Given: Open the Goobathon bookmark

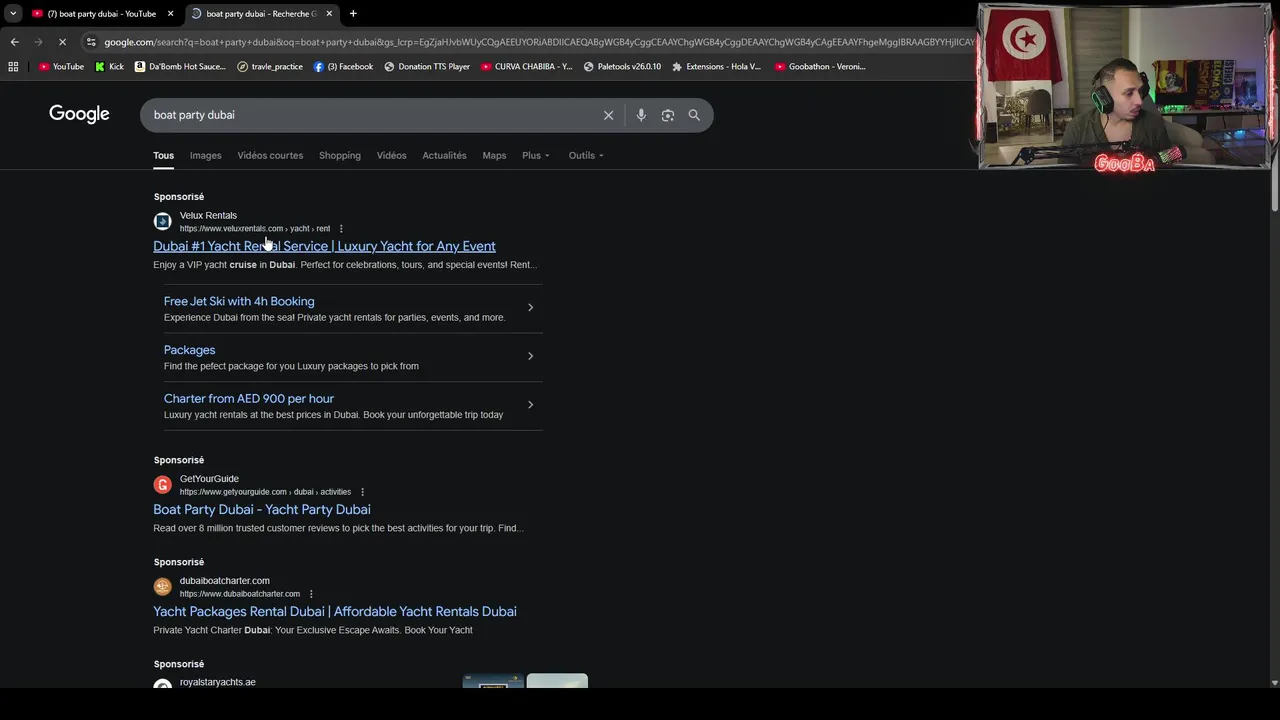Looking at the screenshot, I should [x=820, y=67].
